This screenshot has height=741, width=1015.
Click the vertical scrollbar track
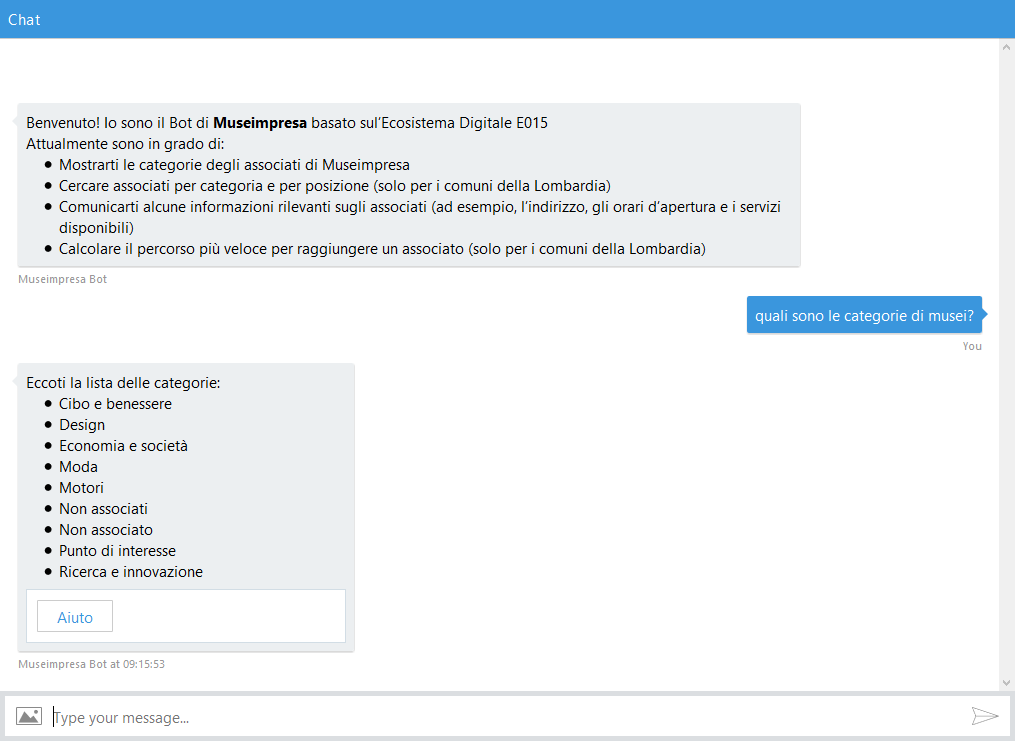pos(1006,360)
